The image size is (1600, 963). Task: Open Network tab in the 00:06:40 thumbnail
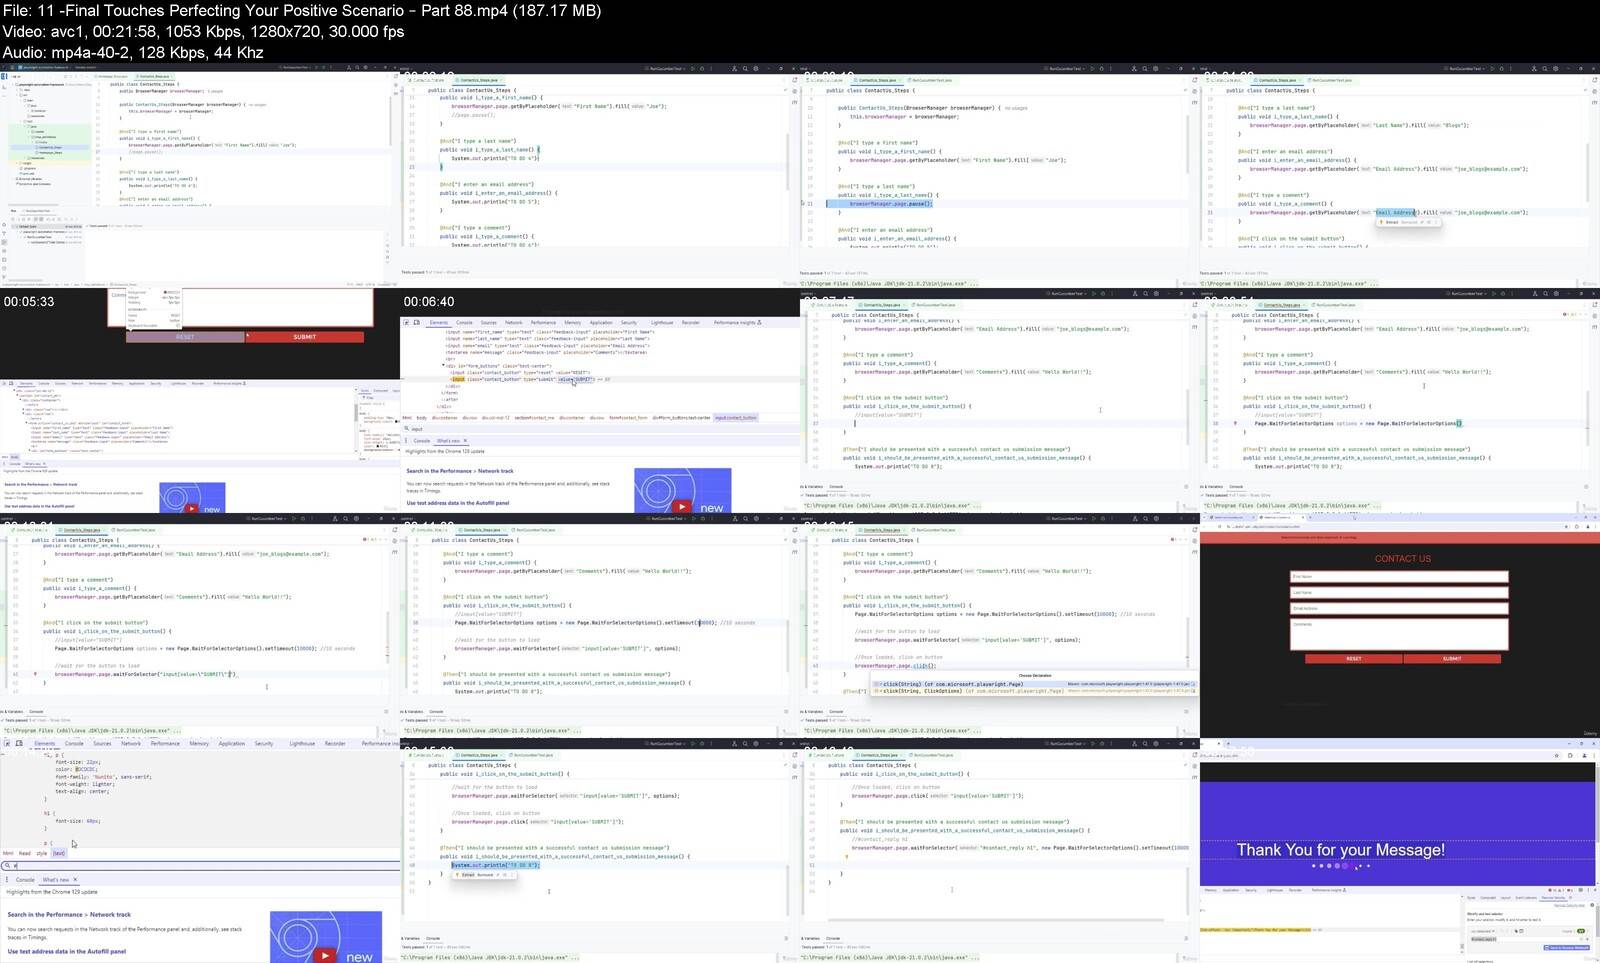514,323
